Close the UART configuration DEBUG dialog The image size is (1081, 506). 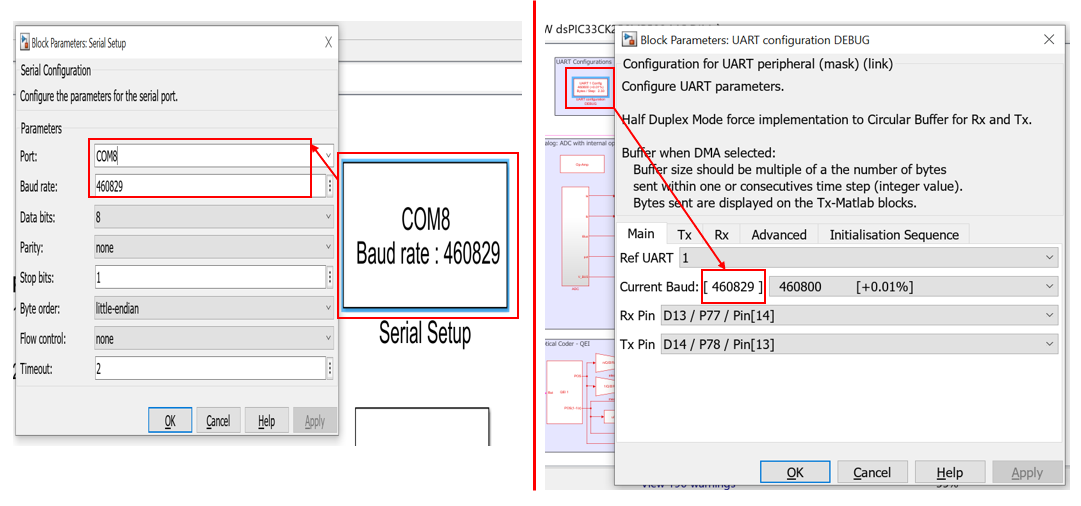pyautogui.click(x=1049, y=39)
